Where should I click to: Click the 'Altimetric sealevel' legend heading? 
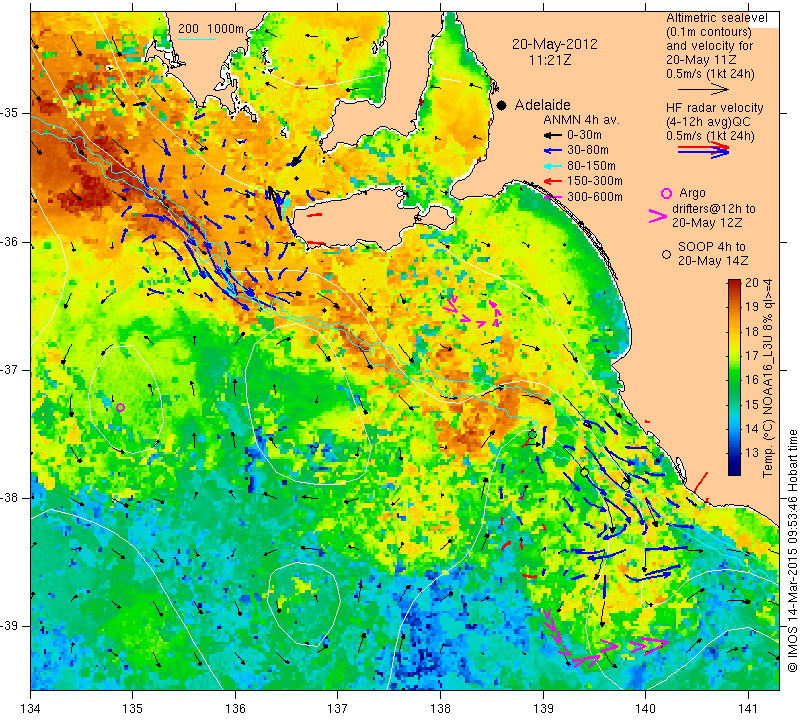click(x=717, y=18)
